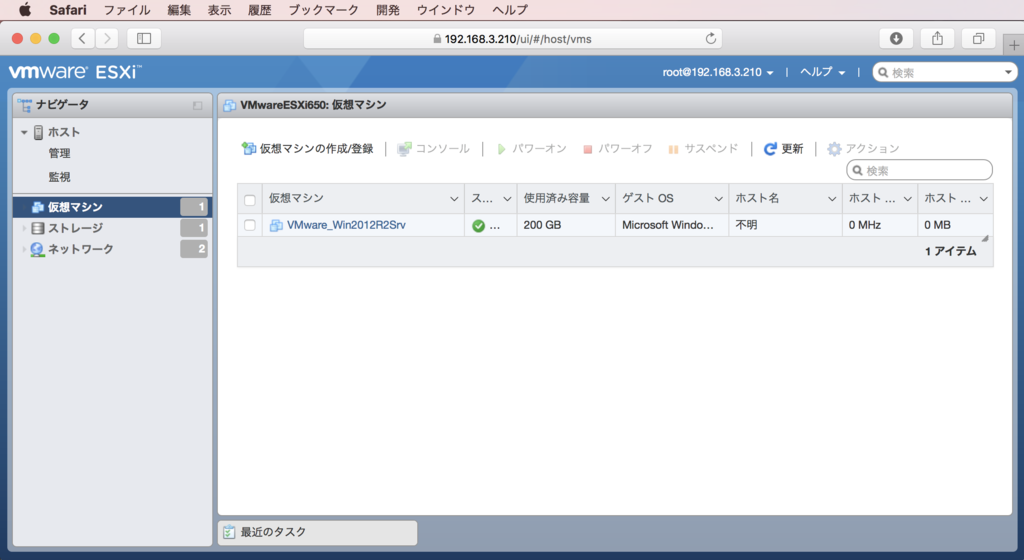Open the Safari share button
Viewport: 1024px width, 560px height.
[937, 39]
